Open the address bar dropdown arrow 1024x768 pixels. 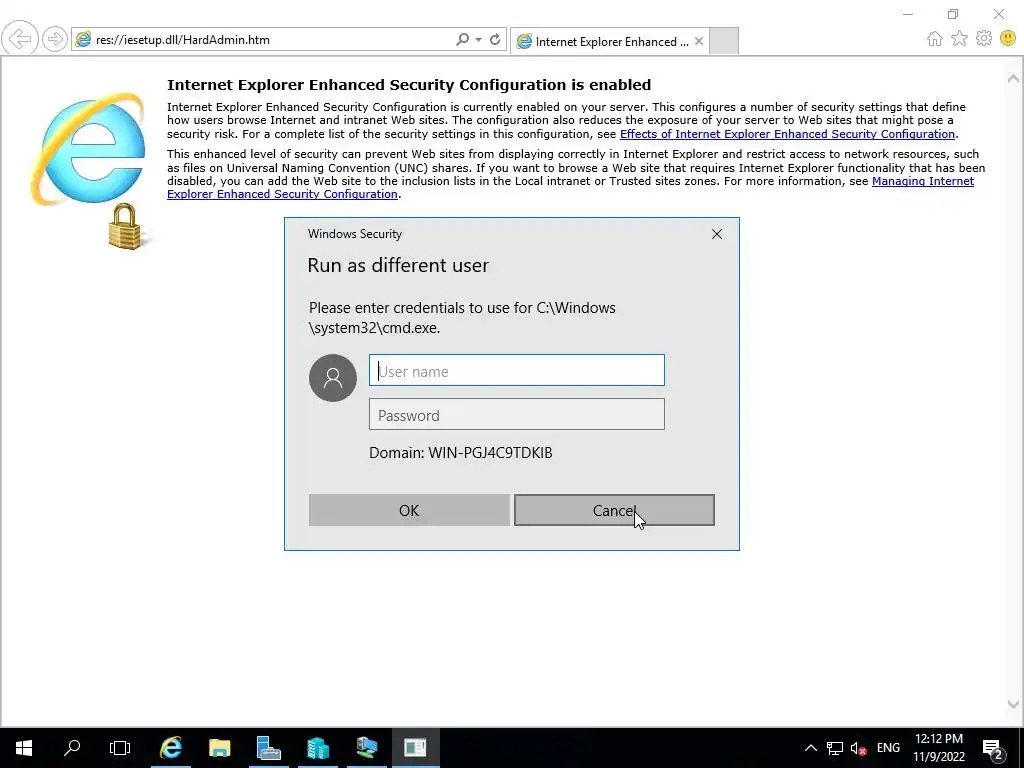[x=479, y=39]
